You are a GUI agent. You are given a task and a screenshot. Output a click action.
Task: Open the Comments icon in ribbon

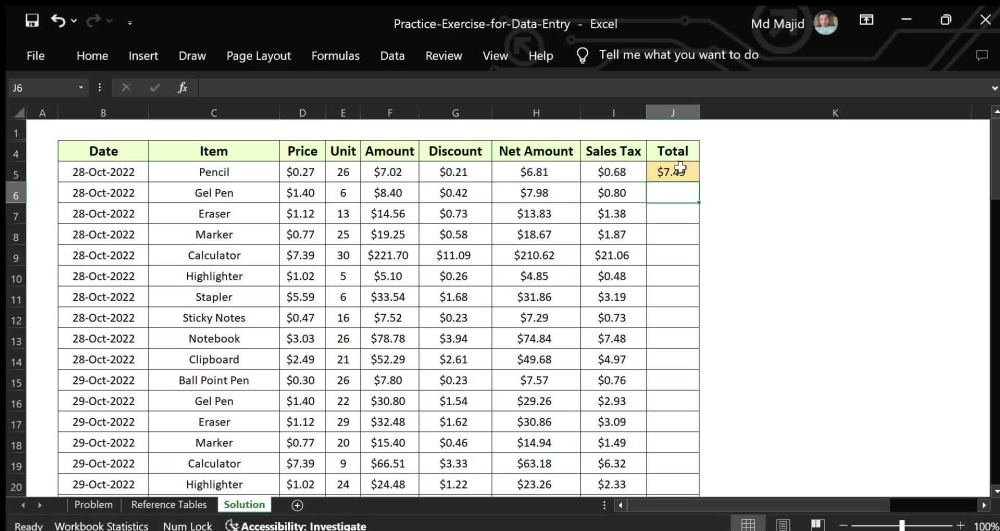(982, 56)
